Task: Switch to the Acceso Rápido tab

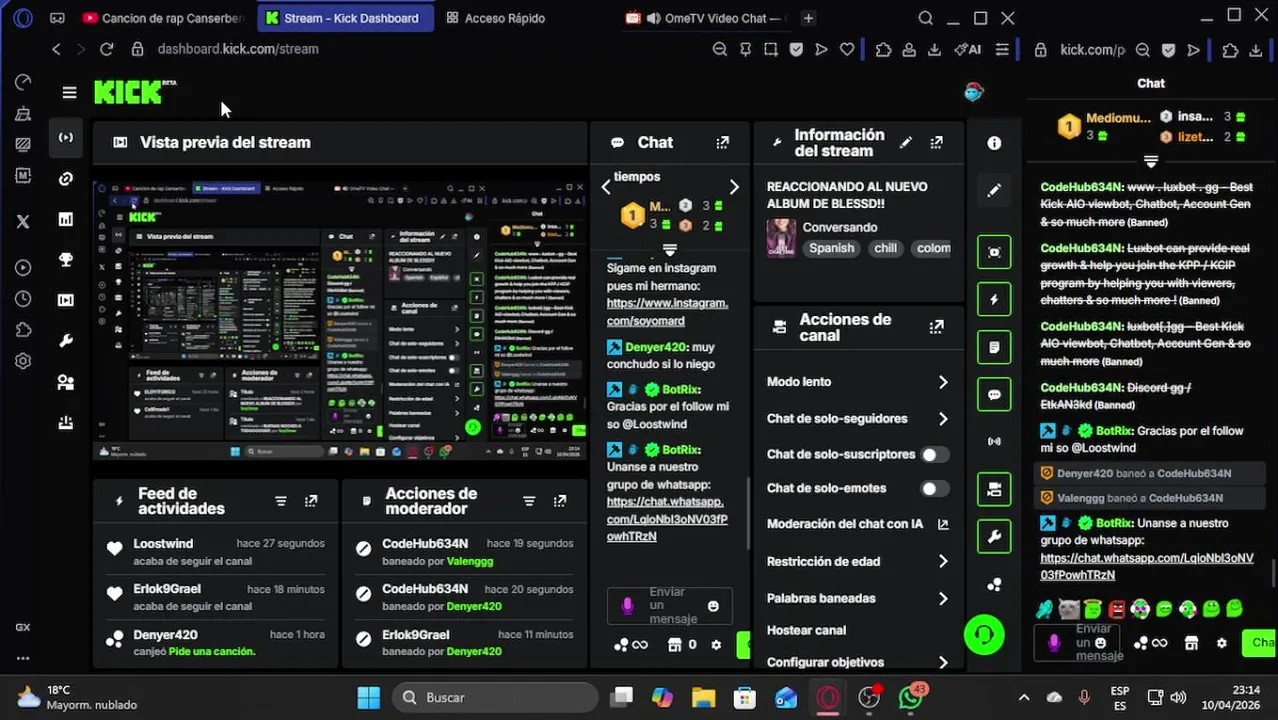Action: 496,18
